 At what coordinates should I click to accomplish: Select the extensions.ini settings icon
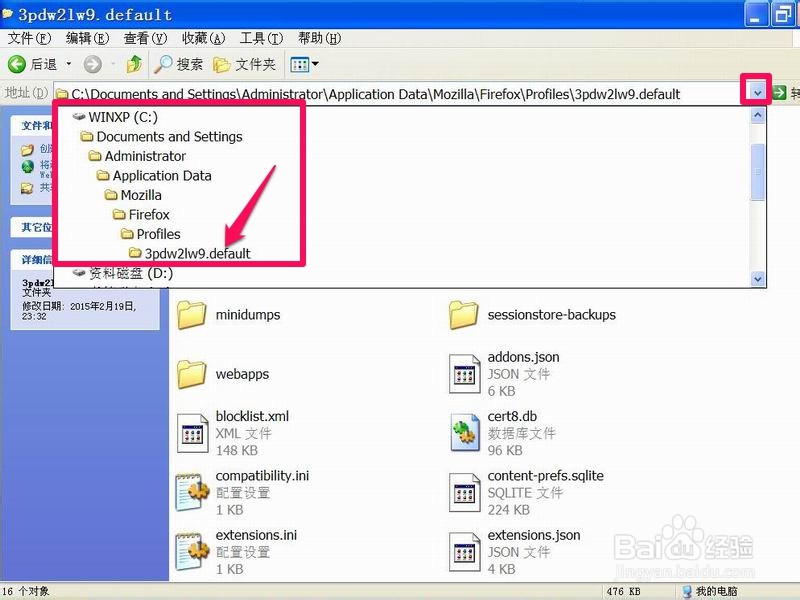[192, 552]
